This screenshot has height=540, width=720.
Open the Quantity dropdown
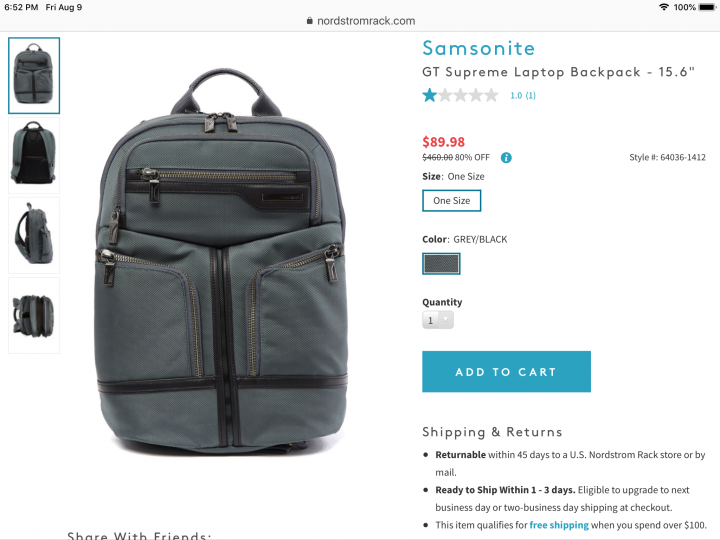pos(438,320)
